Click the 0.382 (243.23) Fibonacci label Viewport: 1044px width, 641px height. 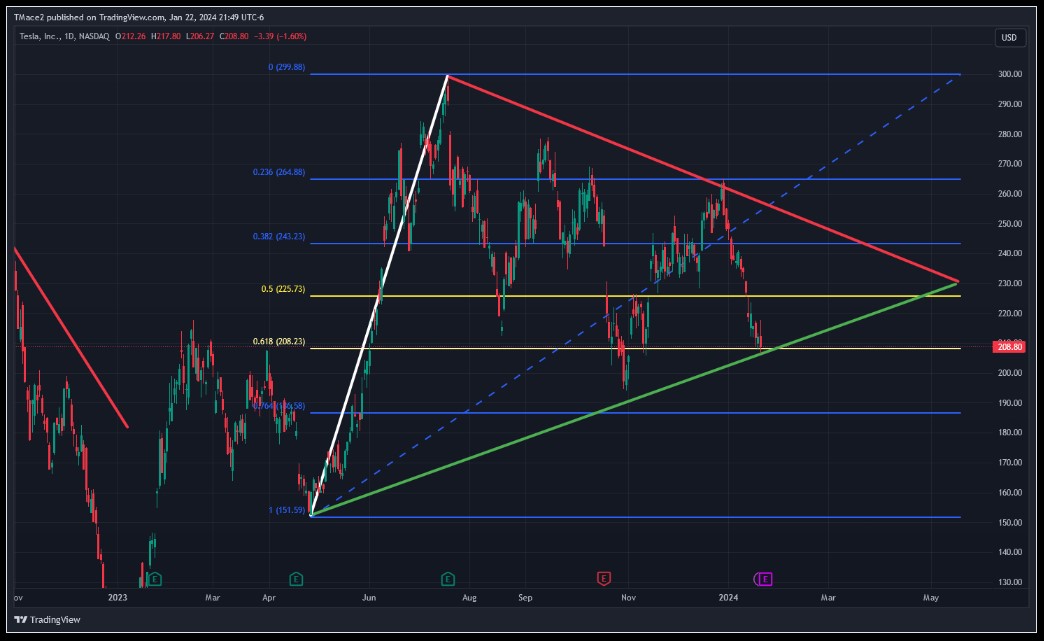278,237
